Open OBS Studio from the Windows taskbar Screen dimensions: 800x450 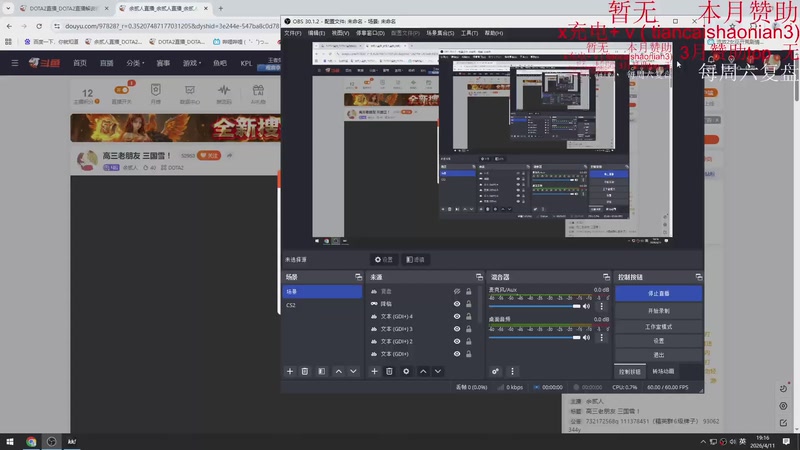[52, 441]
